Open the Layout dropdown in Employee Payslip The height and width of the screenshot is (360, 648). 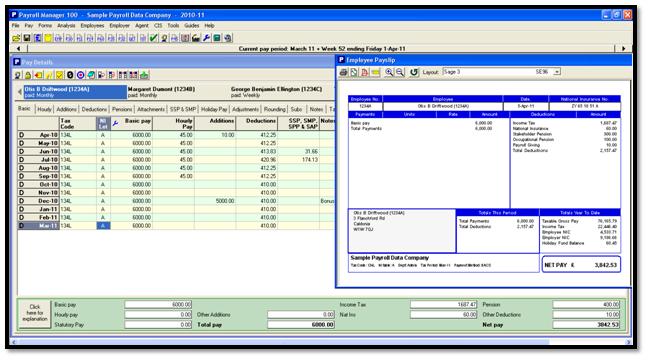tap(557, 72)
